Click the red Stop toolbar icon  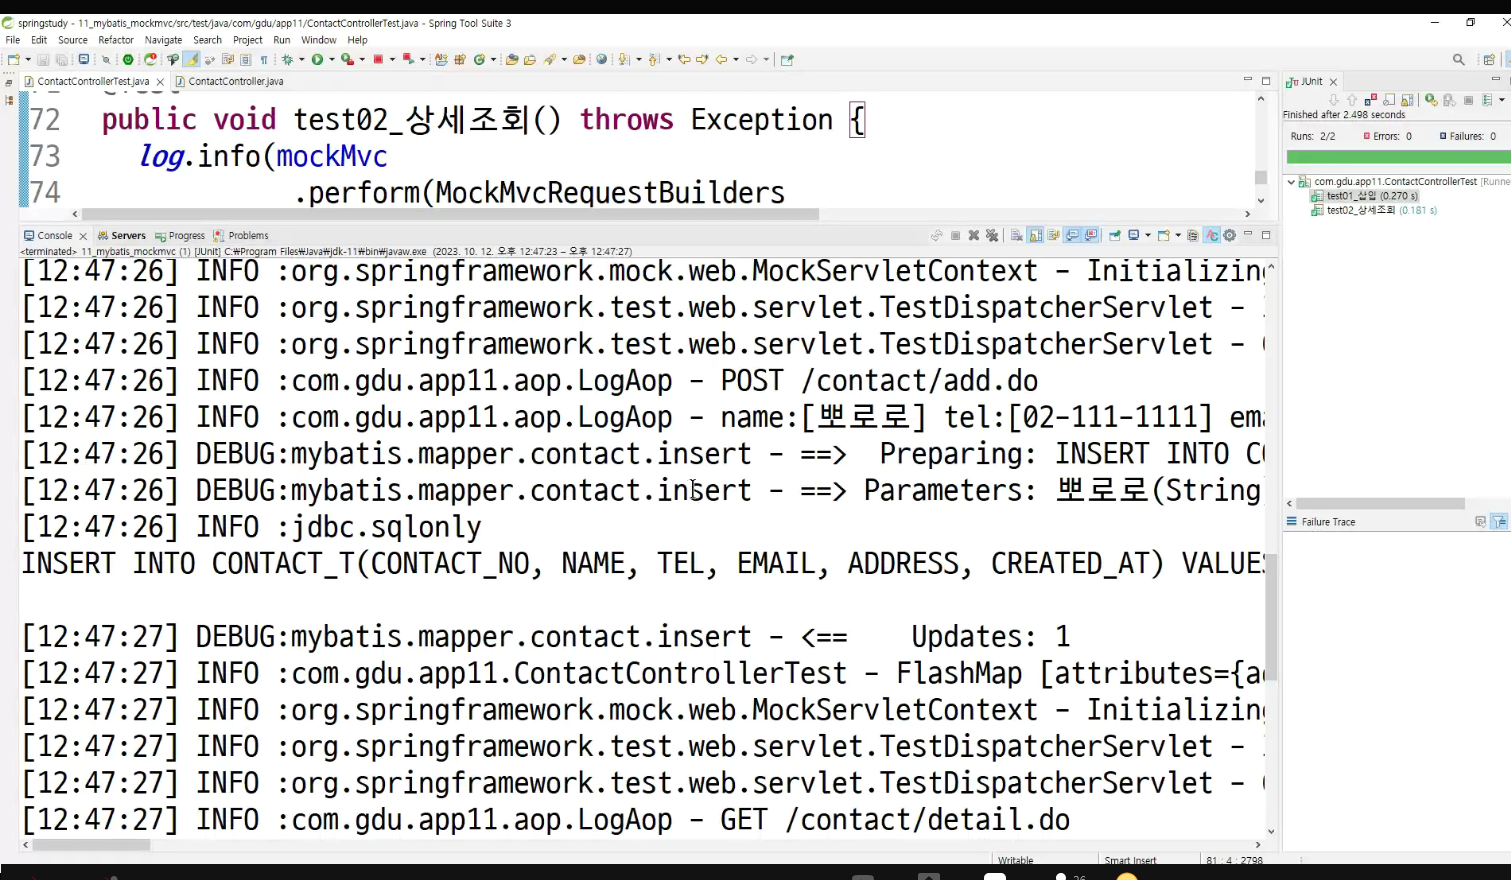378,60
